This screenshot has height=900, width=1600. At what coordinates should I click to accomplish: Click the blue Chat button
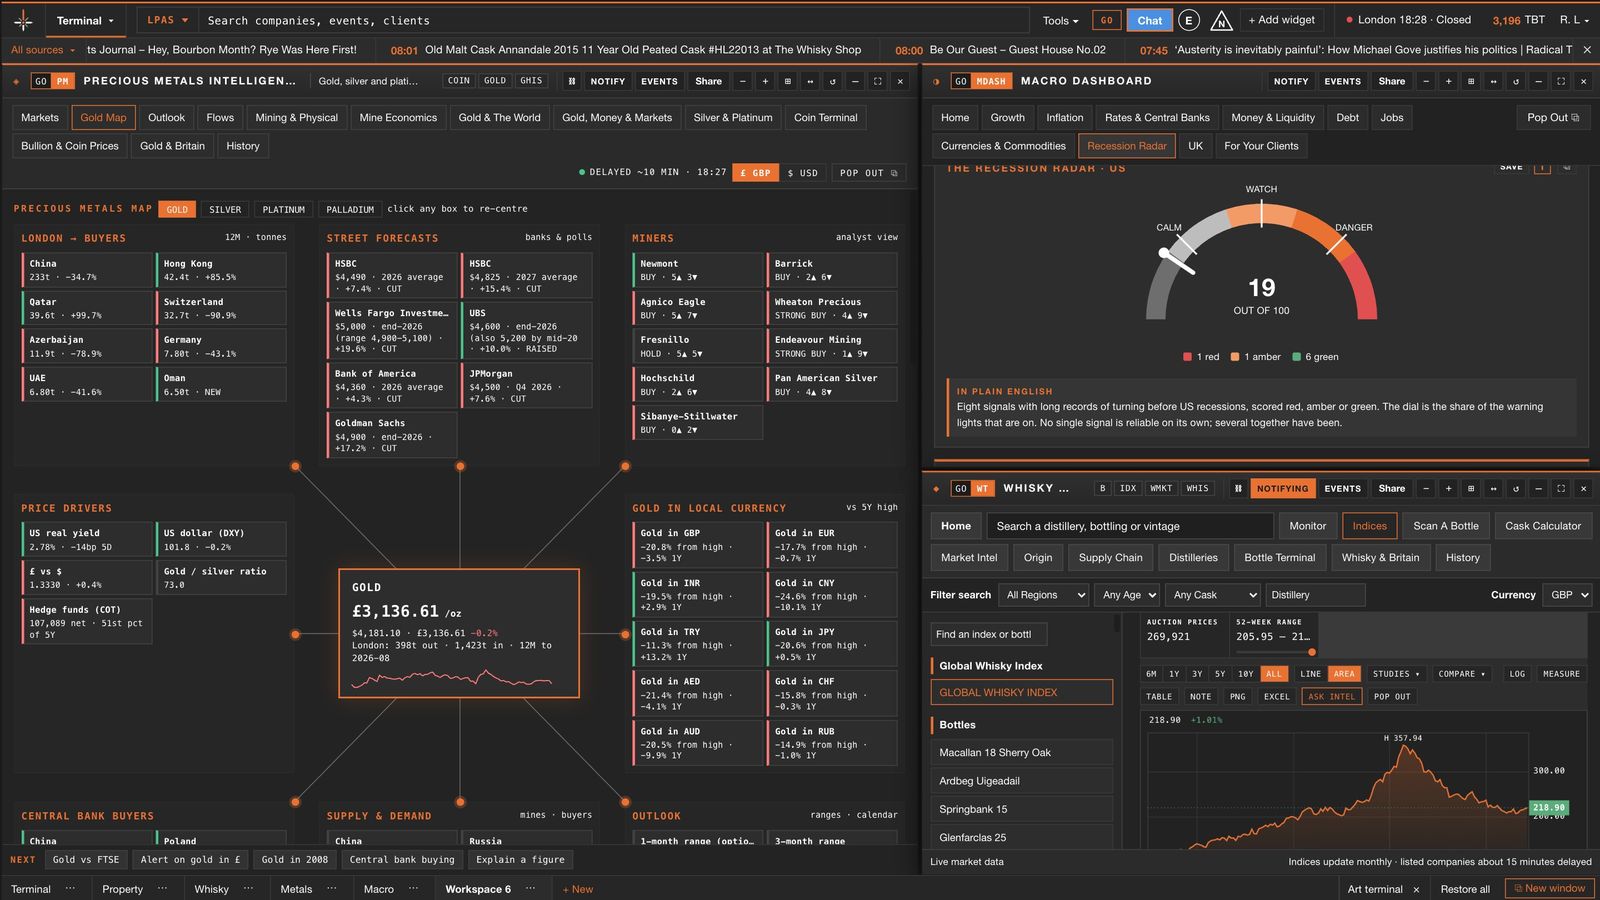point(1149,20)
